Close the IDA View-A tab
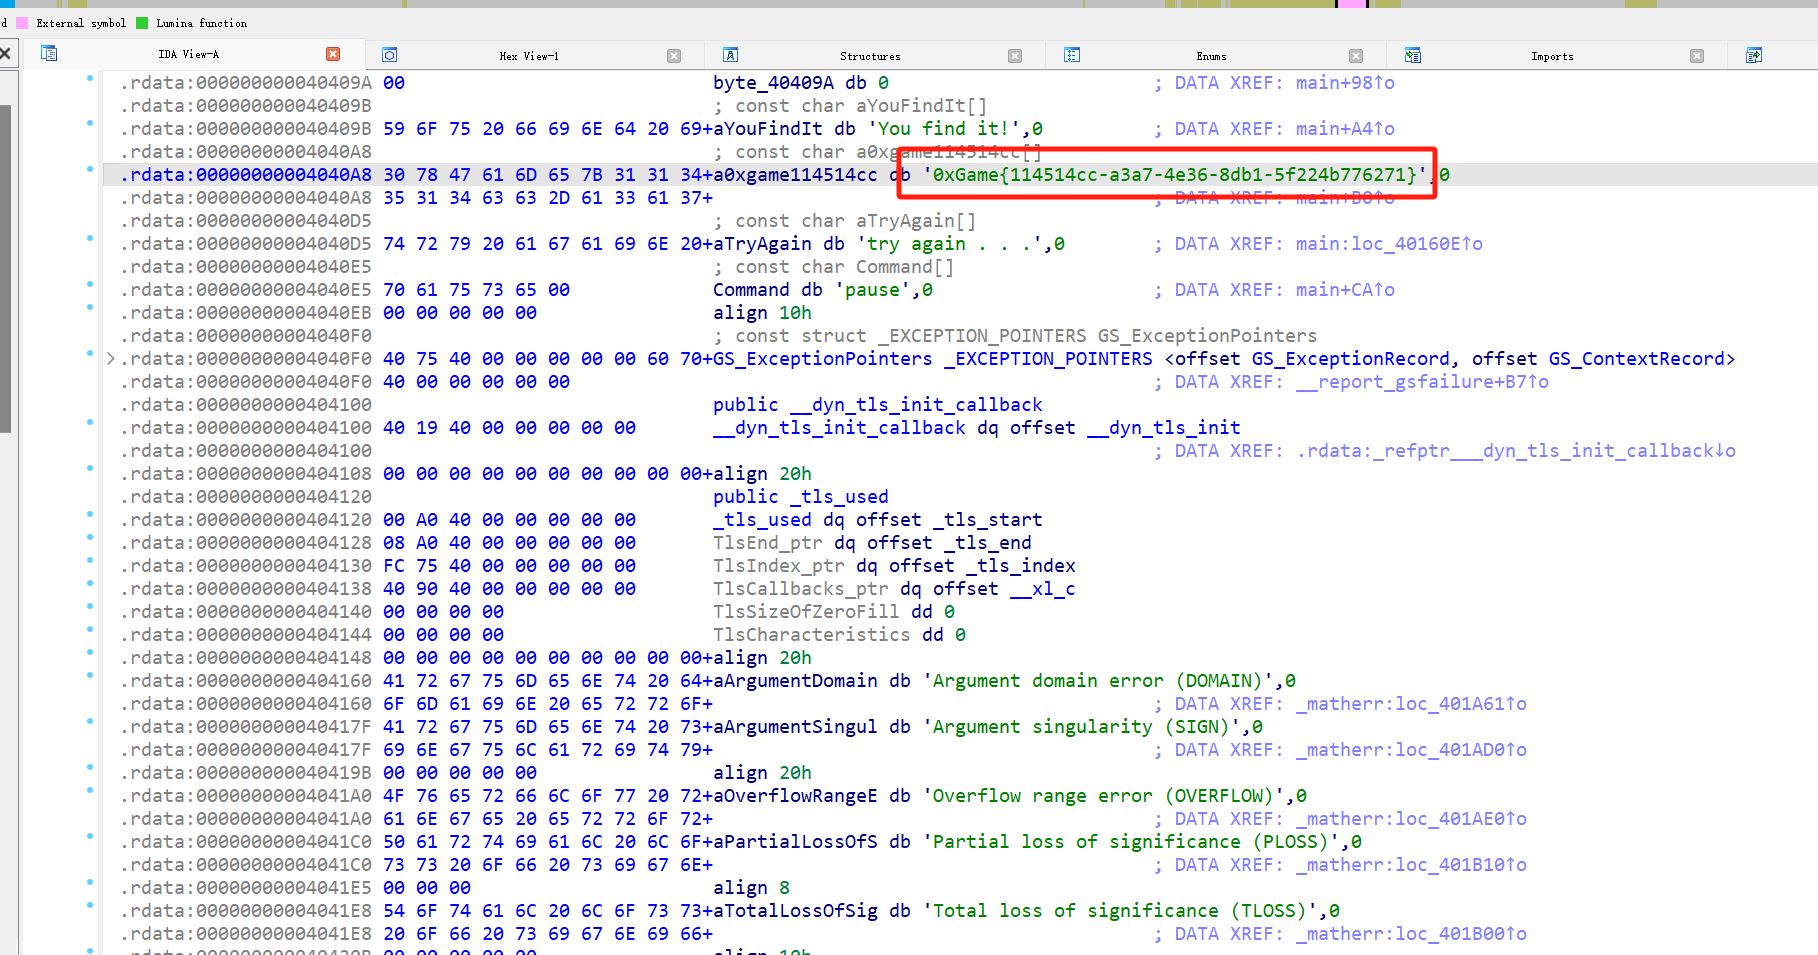This screenshot has height=955, width=1818. (333, 54)
